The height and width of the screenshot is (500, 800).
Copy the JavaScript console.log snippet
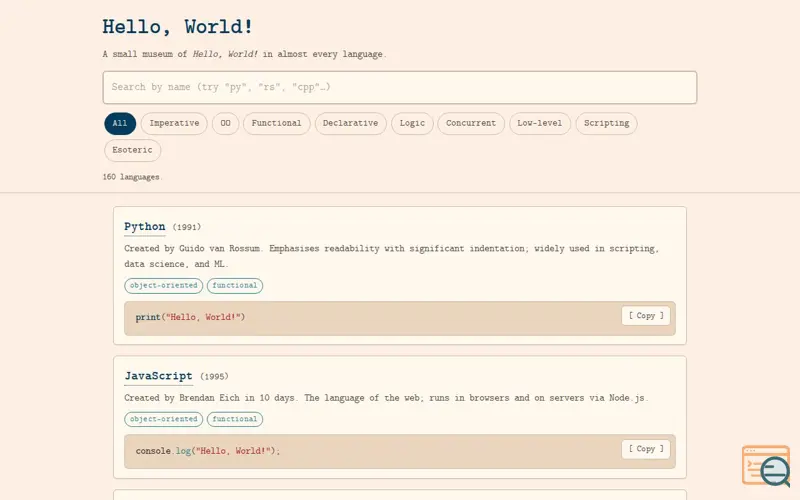[x=646, y=449]
